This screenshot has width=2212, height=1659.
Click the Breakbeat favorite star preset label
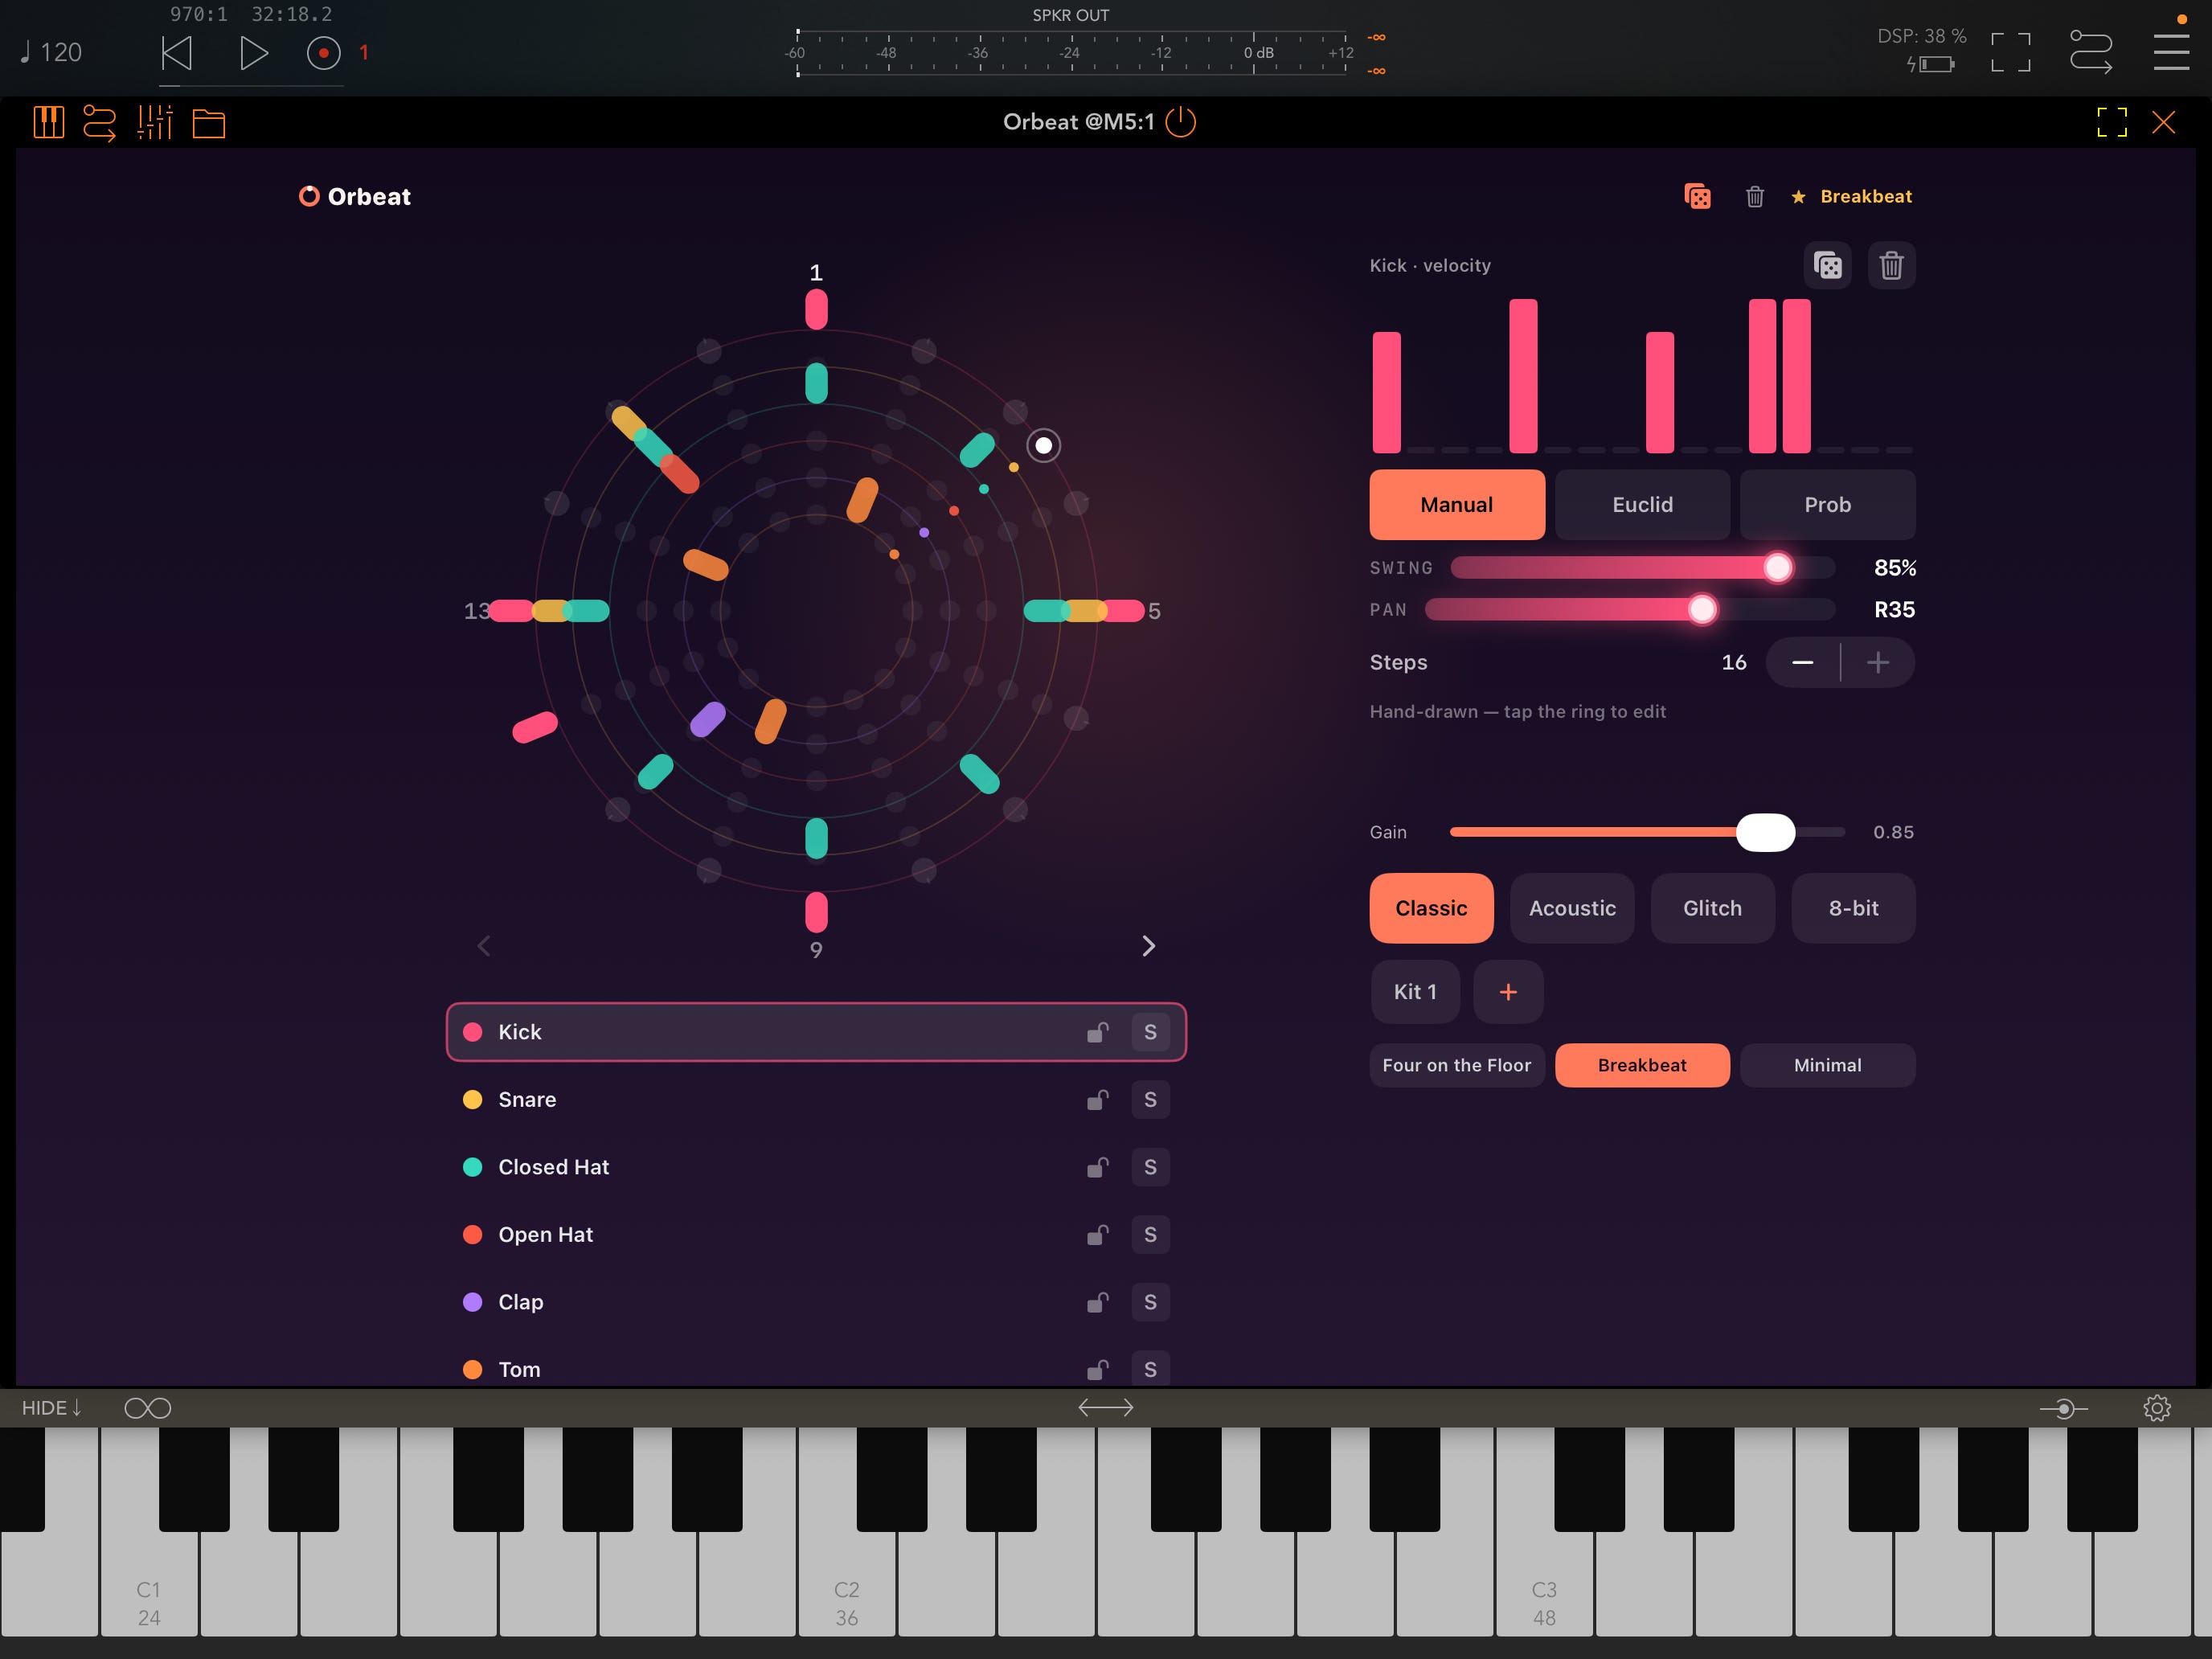click(x=1852, y=196)
